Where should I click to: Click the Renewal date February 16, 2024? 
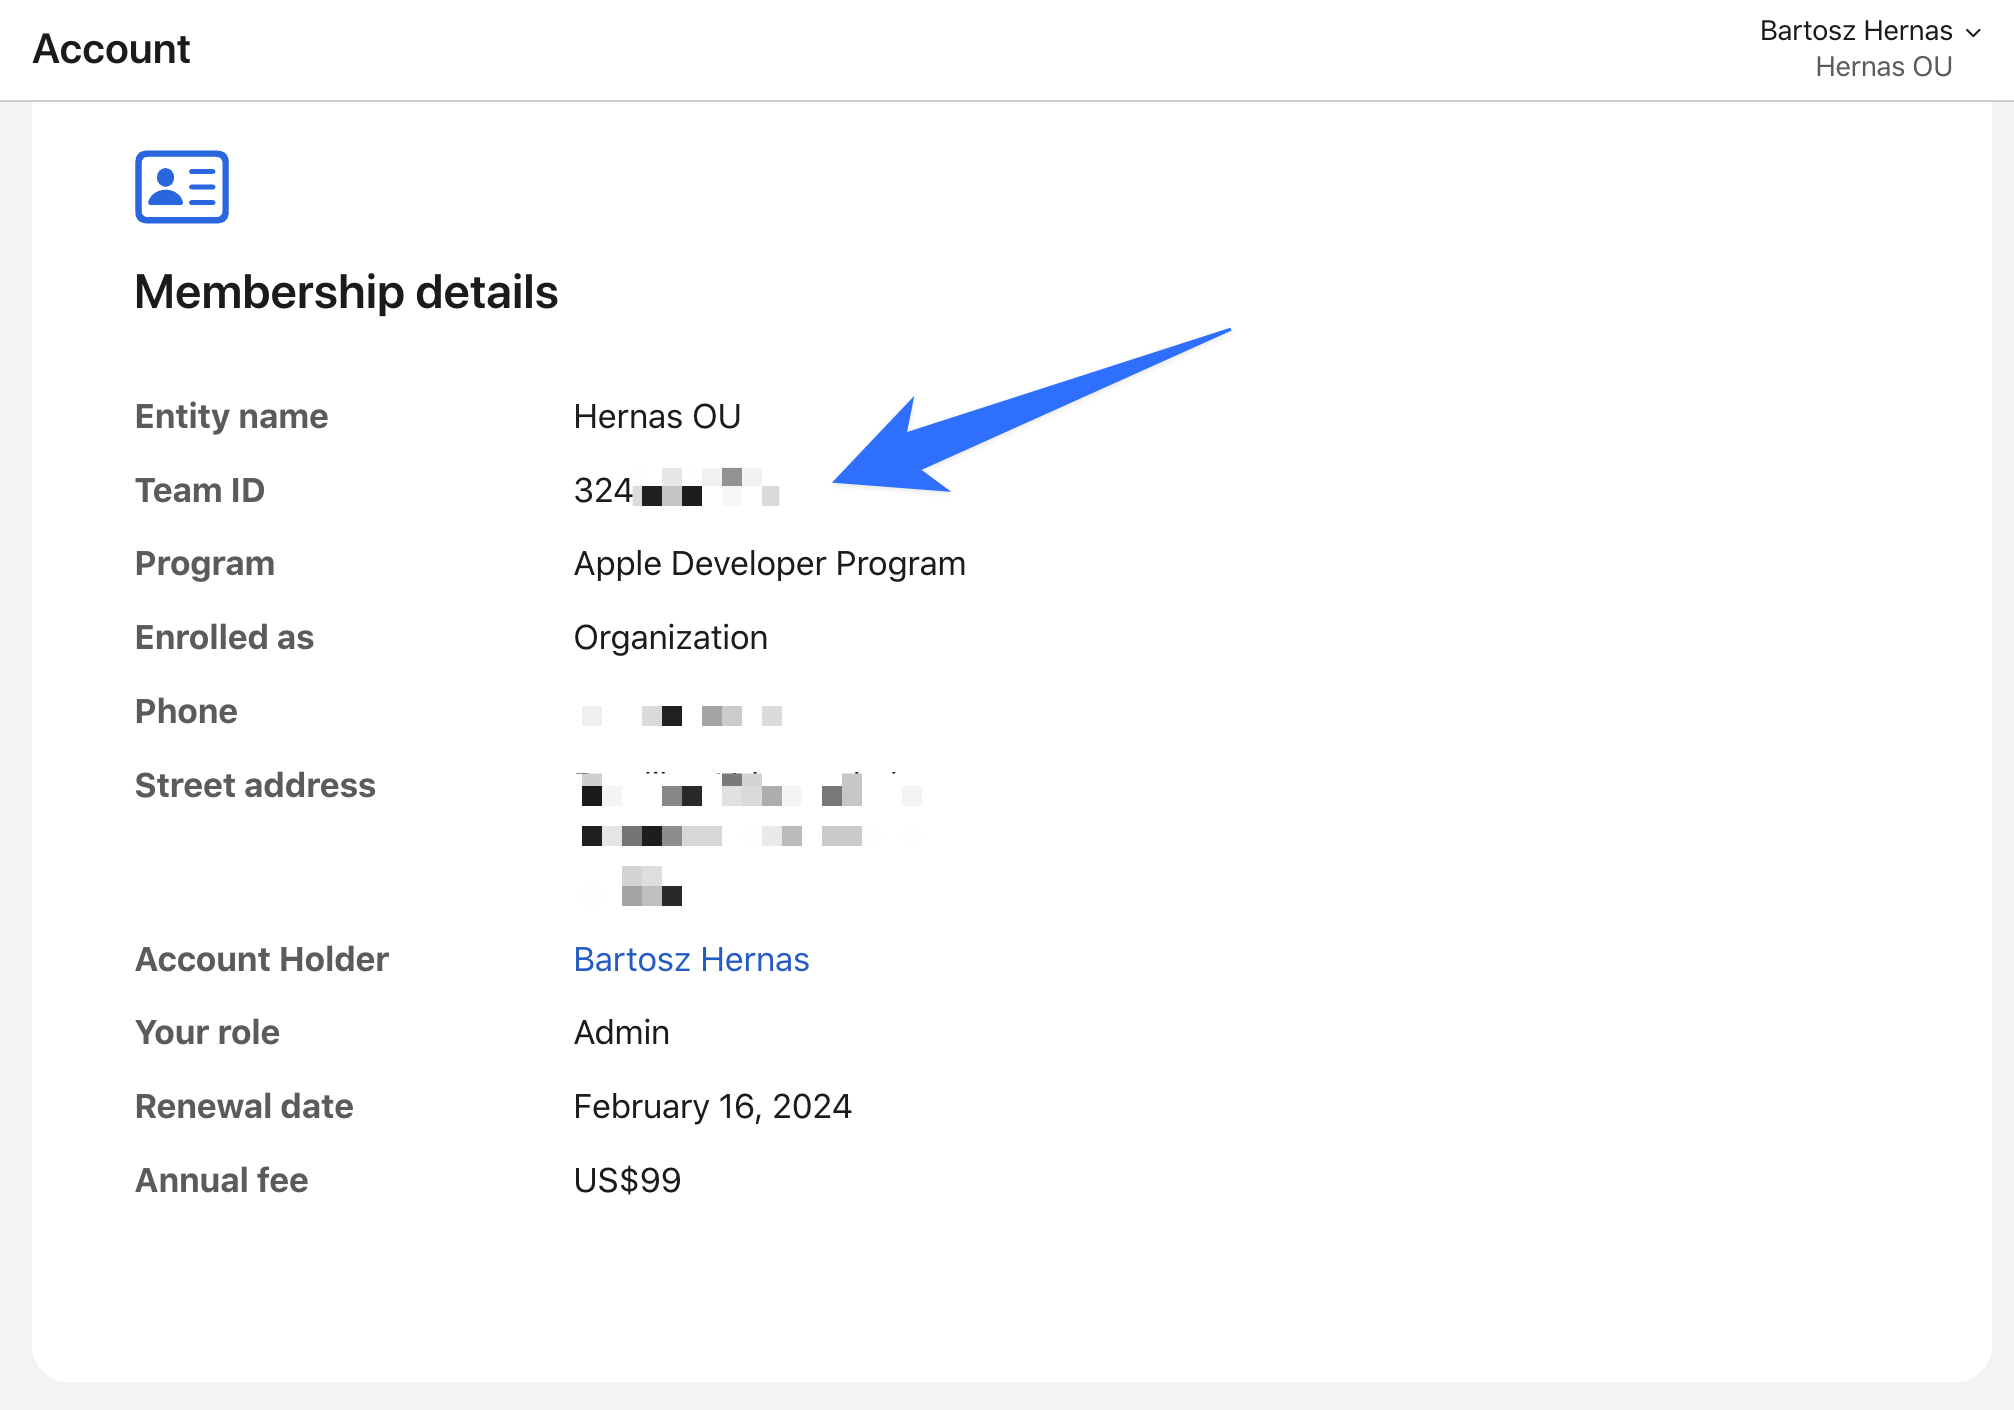click(712, 1106)
